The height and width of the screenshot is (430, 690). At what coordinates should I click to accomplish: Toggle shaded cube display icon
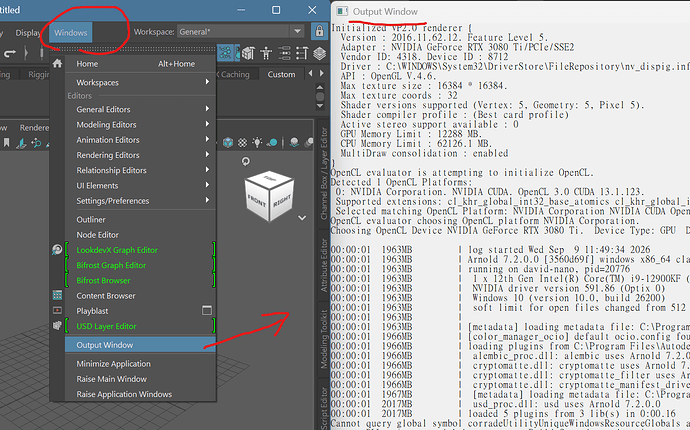coord(228,142)
